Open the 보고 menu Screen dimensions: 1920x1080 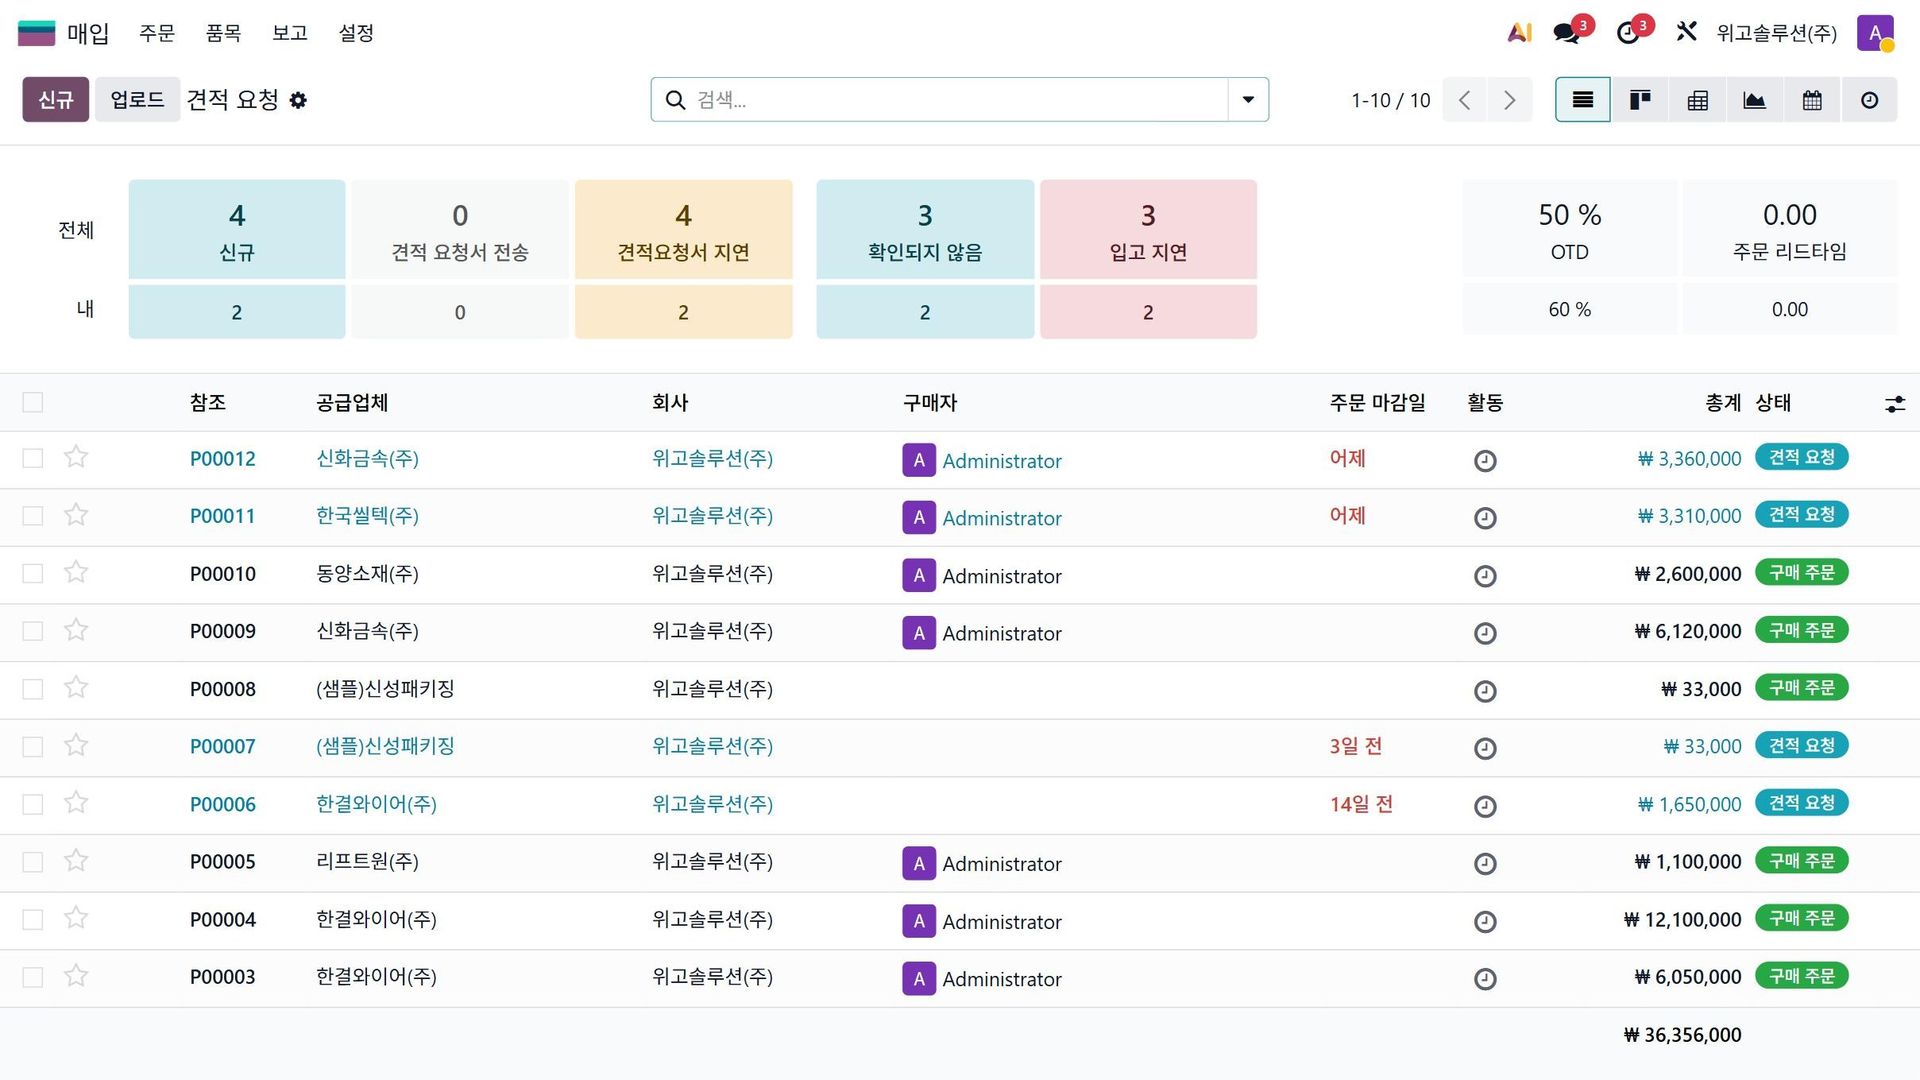tap(290, 33)
